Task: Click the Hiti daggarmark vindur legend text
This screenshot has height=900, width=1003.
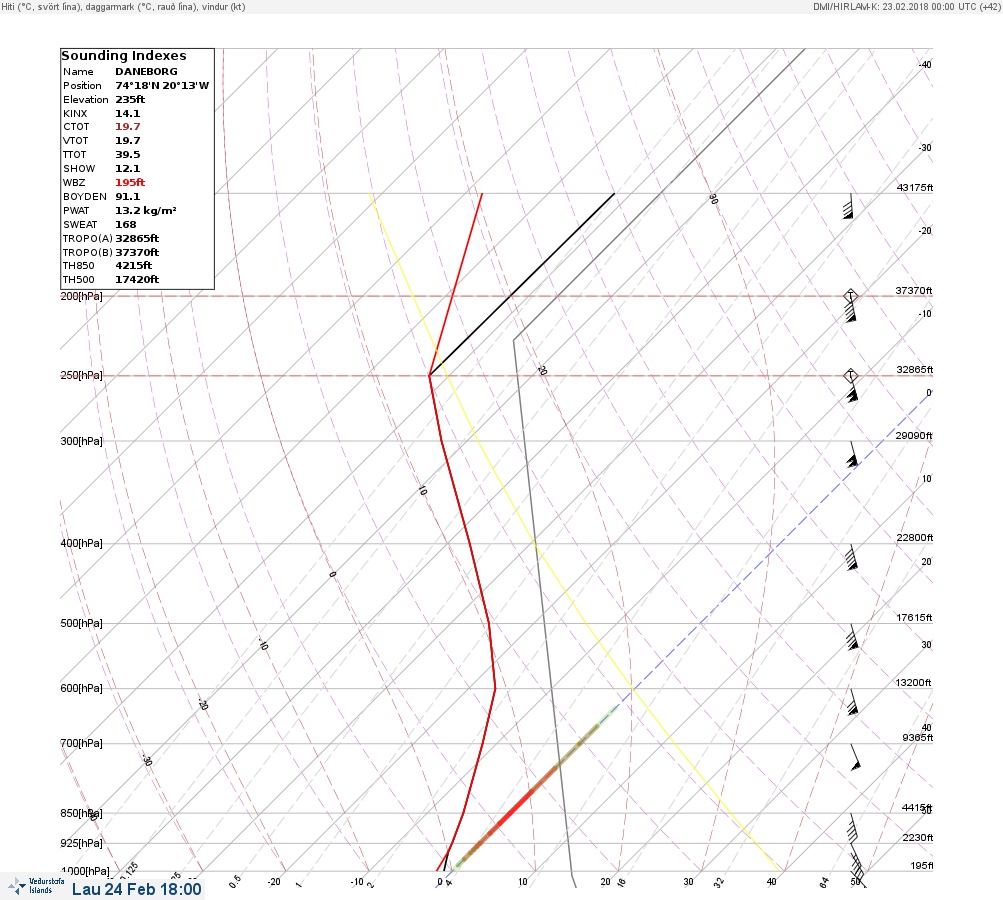Action: click(123, 6)
